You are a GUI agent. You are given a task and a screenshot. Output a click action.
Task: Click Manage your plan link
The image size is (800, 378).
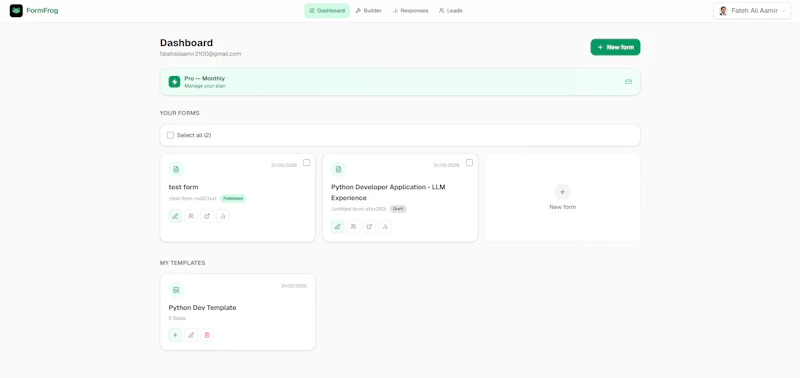point(205,86)
